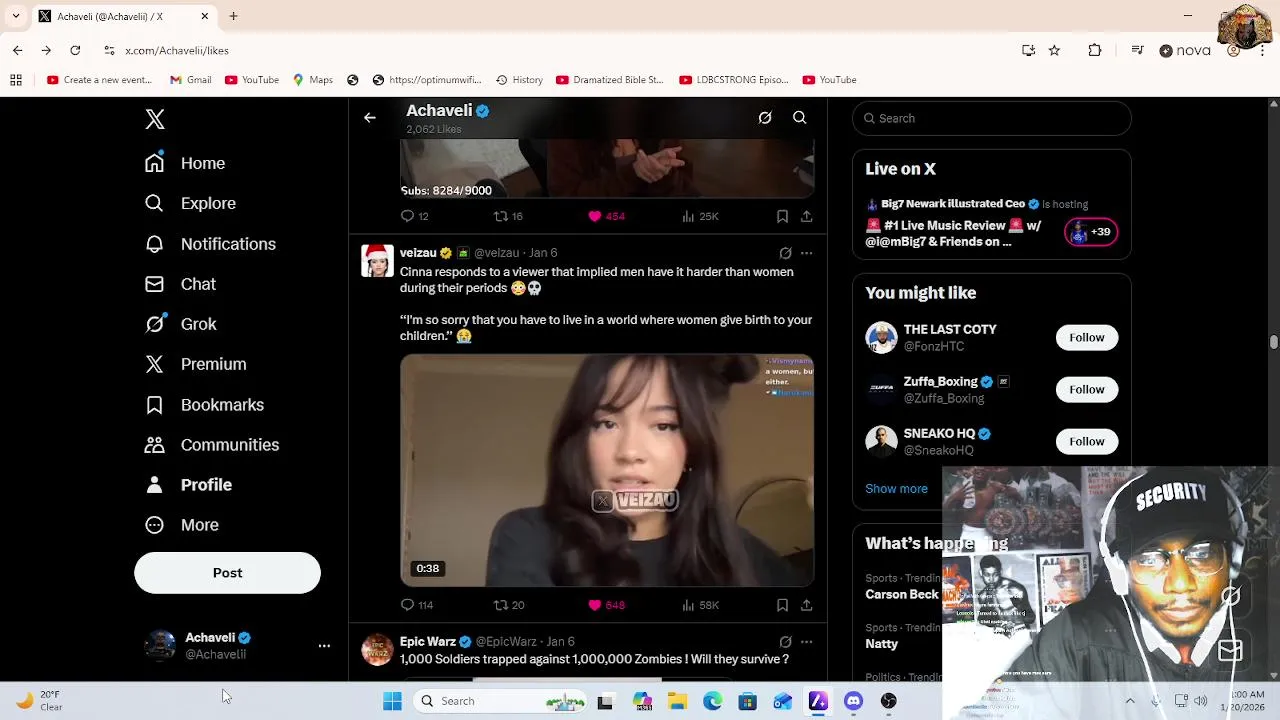Open the More menu in sidebar
The width and height of the screenshot is (1280, 720).
click(182, 525)
